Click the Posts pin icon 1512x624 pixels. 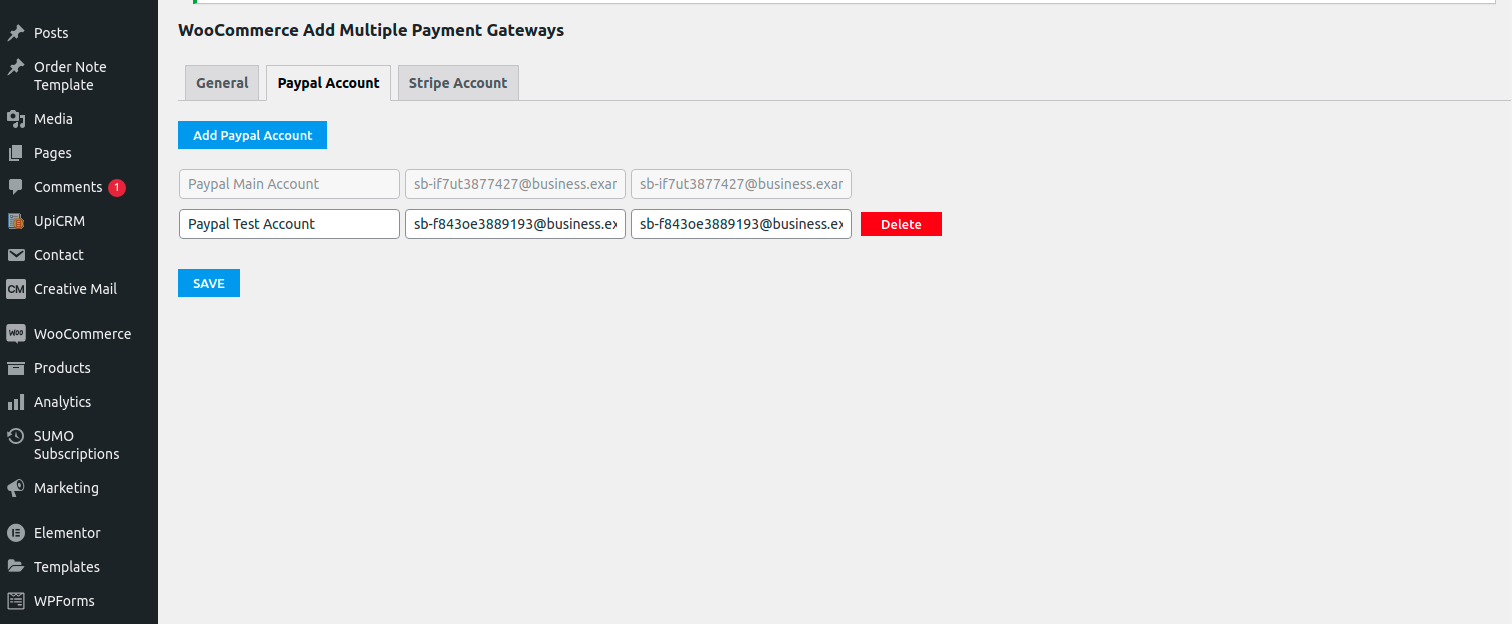tap(16, 33)
